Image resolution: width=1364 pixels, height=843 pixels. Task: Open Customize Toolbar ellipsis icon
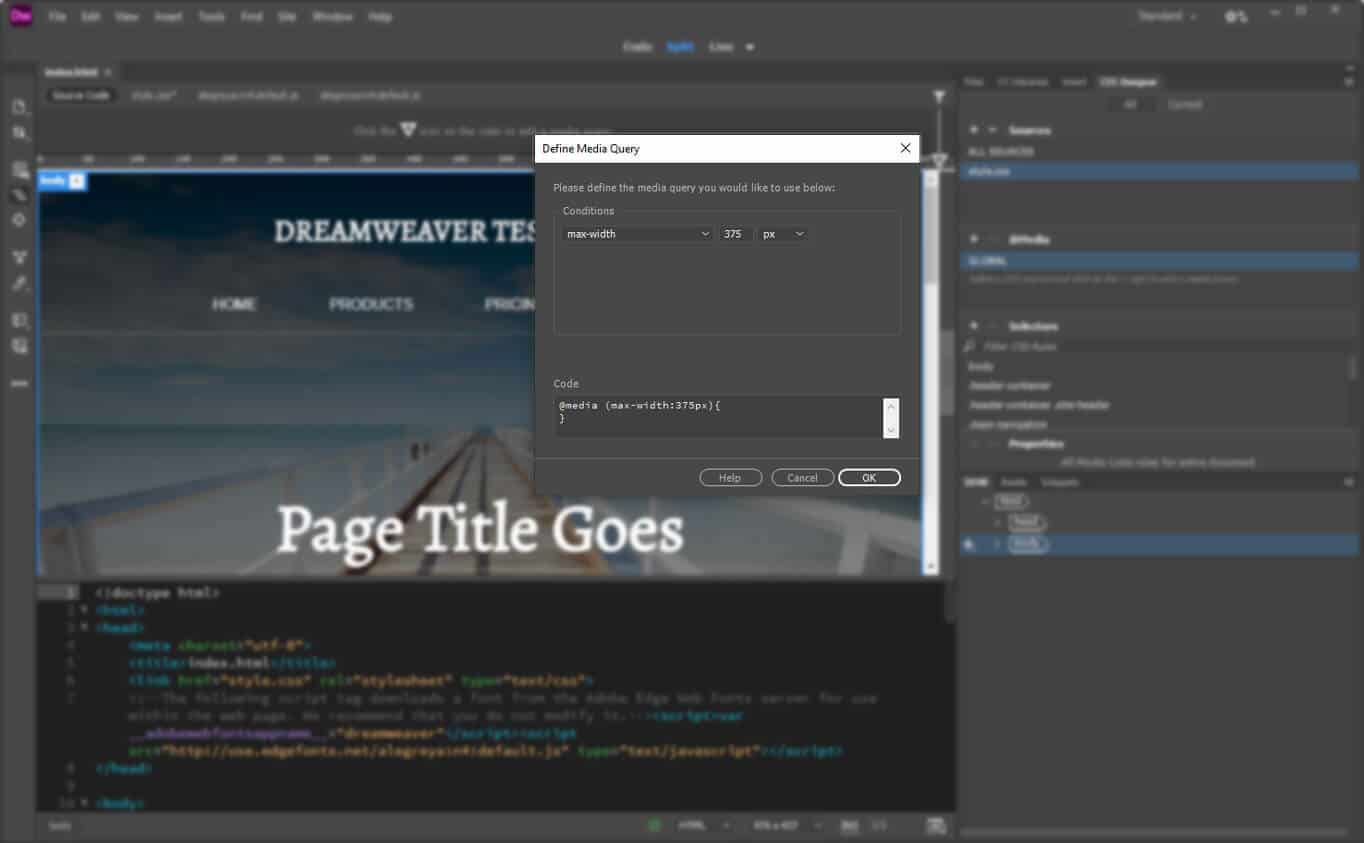pyautogui.click(x=19, y=383)
